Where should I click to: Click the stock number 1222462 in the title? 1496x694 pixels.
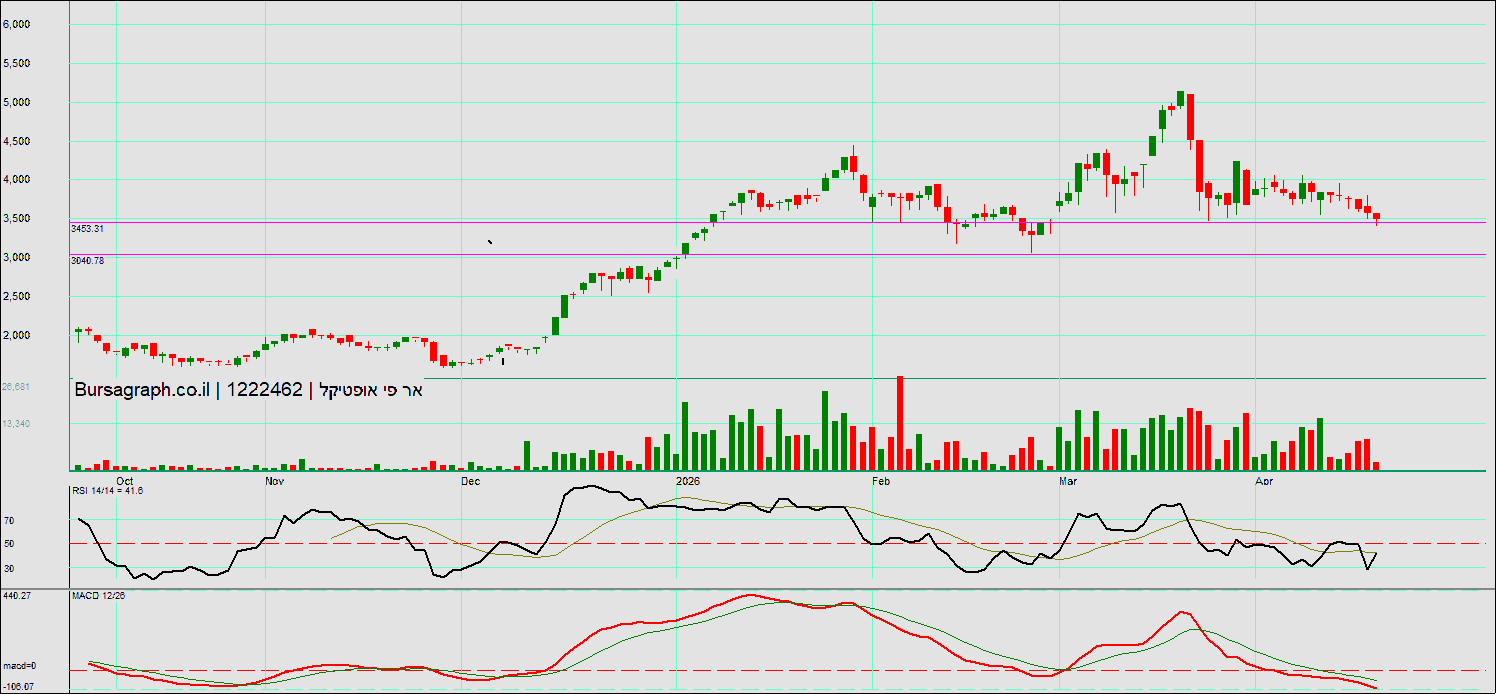[265, 391]
